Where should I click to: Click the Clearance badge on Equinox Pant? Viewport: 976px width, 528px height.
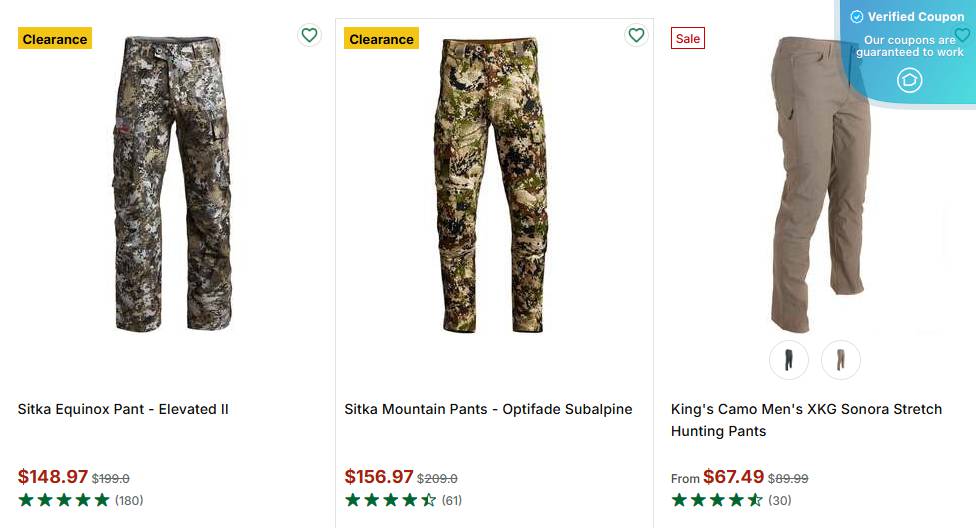(55, 39)
